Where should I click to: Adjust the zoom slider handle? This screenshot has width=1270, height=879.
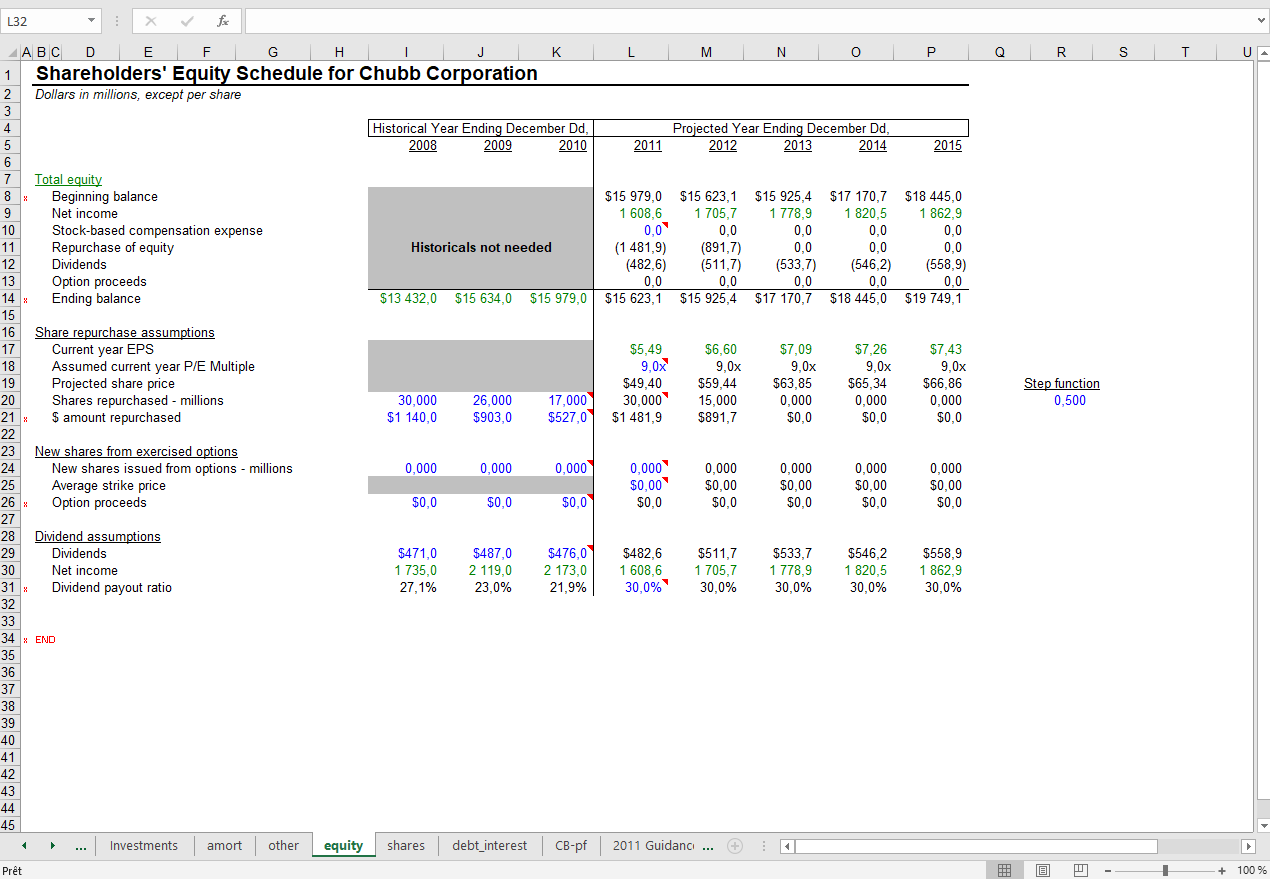click(1165, 871)
